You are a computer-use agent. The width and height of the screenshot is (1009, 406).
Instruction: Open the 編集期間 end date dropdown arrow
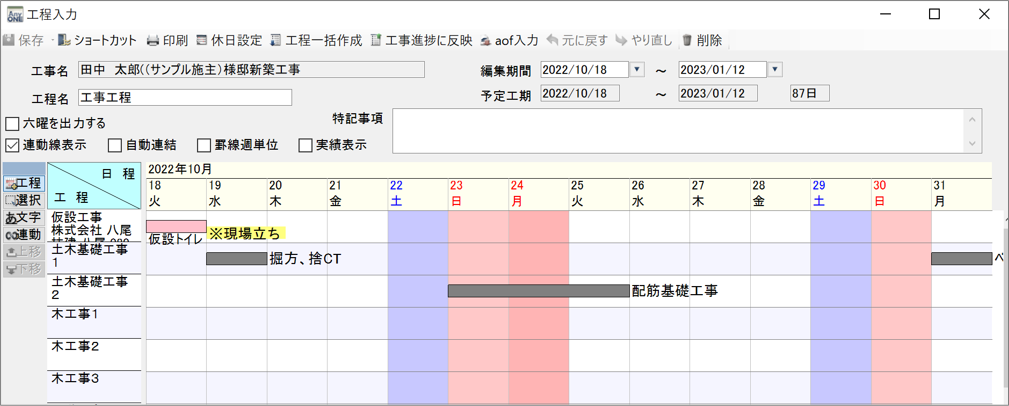[x=775, y=69]
